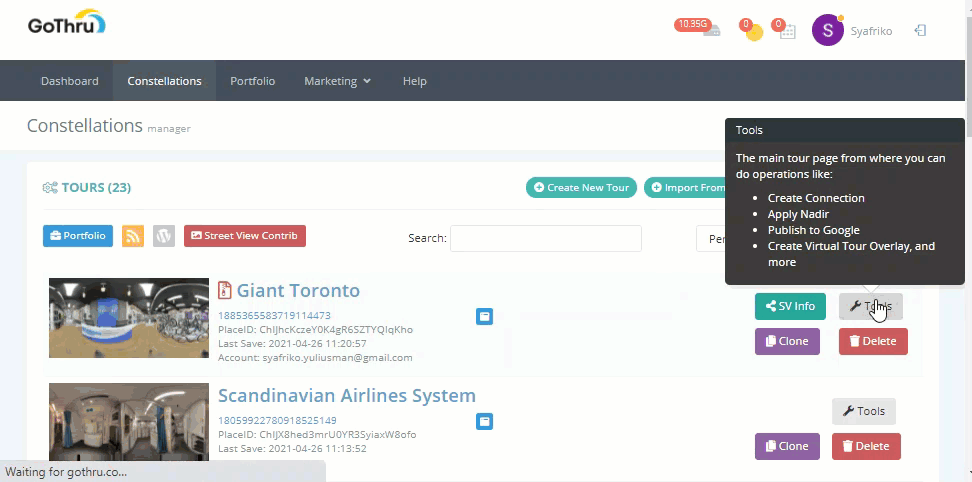Click the WordPress plugin icon
This screenshot has width=972, height=482.
point(164,236)
